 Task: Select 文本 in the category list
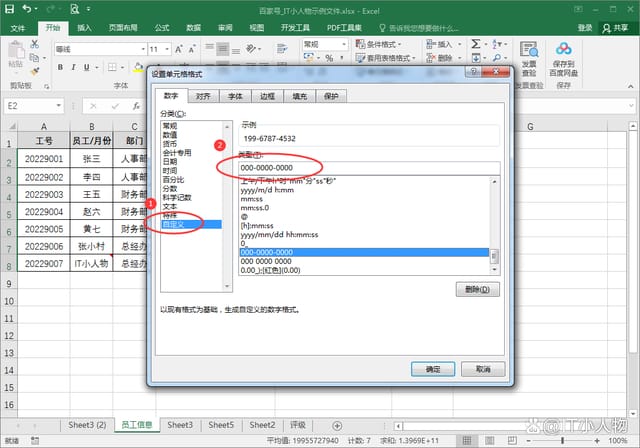(x=170, y=205)
